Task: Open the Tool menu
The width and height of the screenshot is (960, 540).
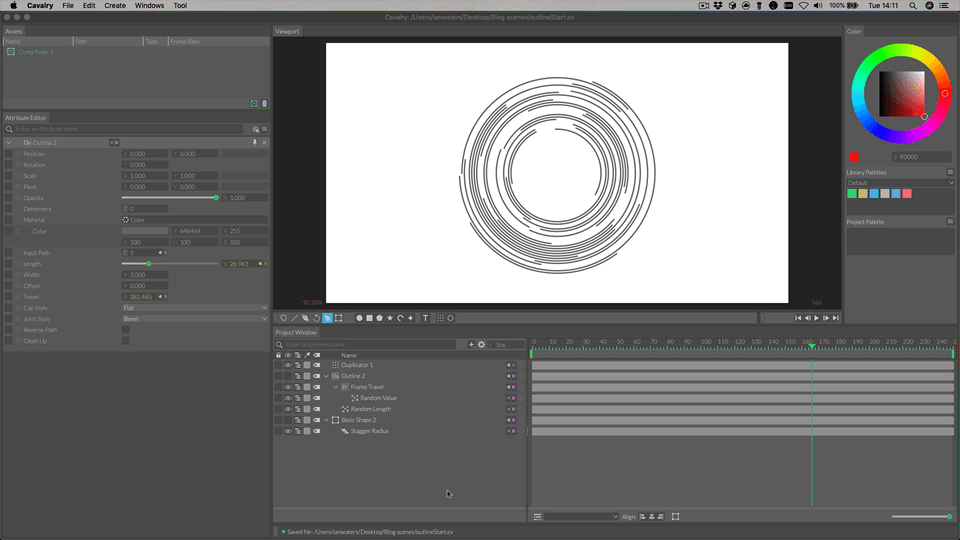Action: (180, 6)
